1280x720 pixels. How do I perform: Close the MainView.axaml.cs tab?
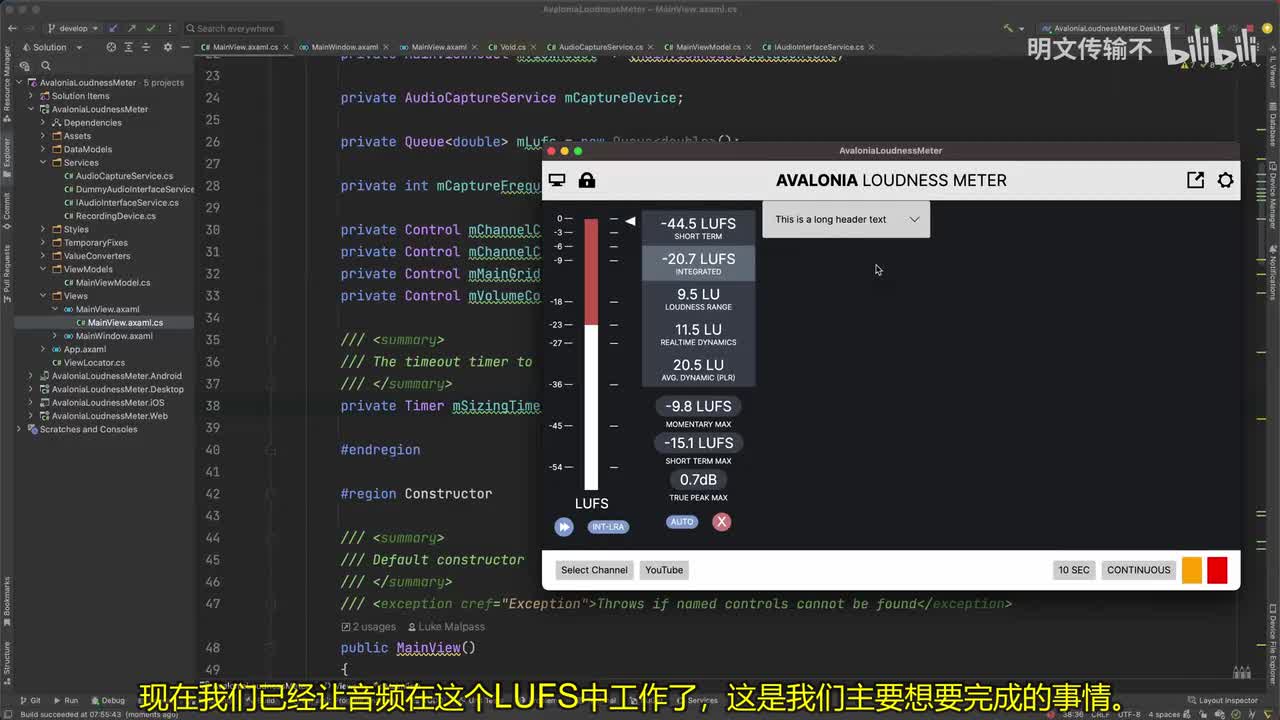287,47
